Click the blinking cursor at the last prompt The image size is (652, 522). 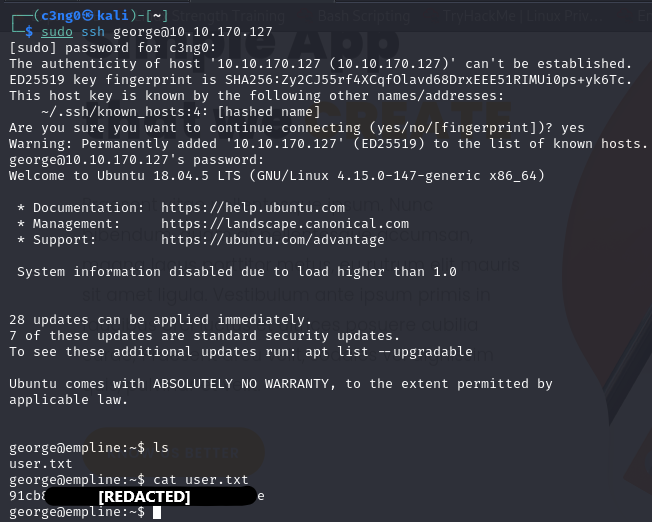pos(157,512)
